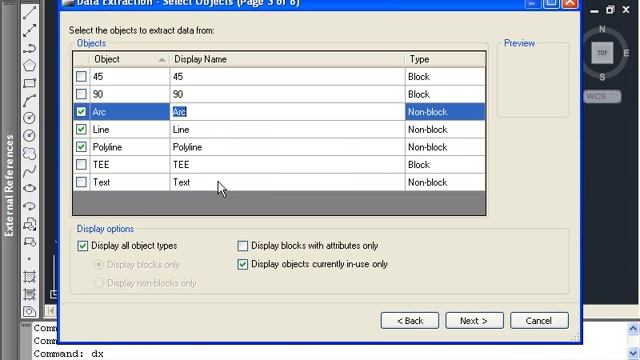Screen dimensions: 640x360
Task: Click the Non-block type cell for Text
Action: click(x=445, y=182)
